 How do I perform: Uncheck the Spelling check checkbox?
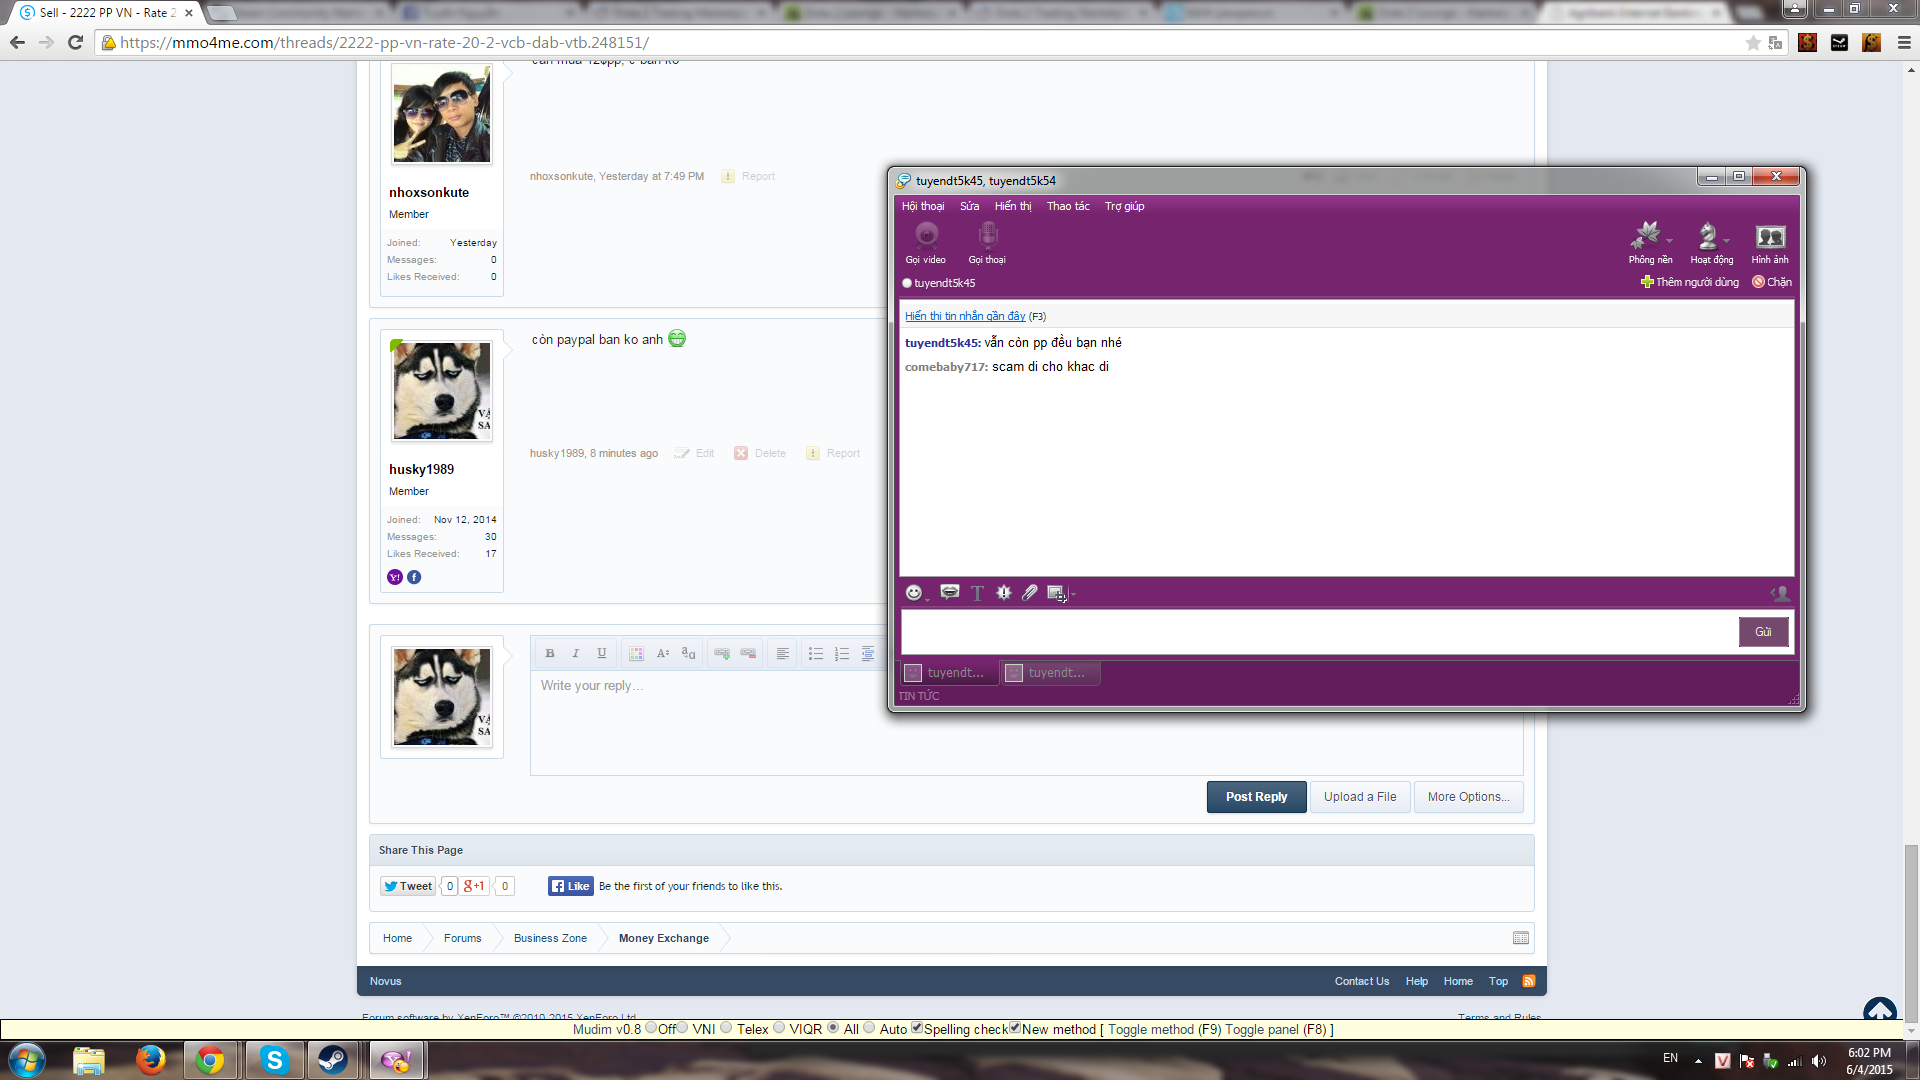(x=916, y=1028)
